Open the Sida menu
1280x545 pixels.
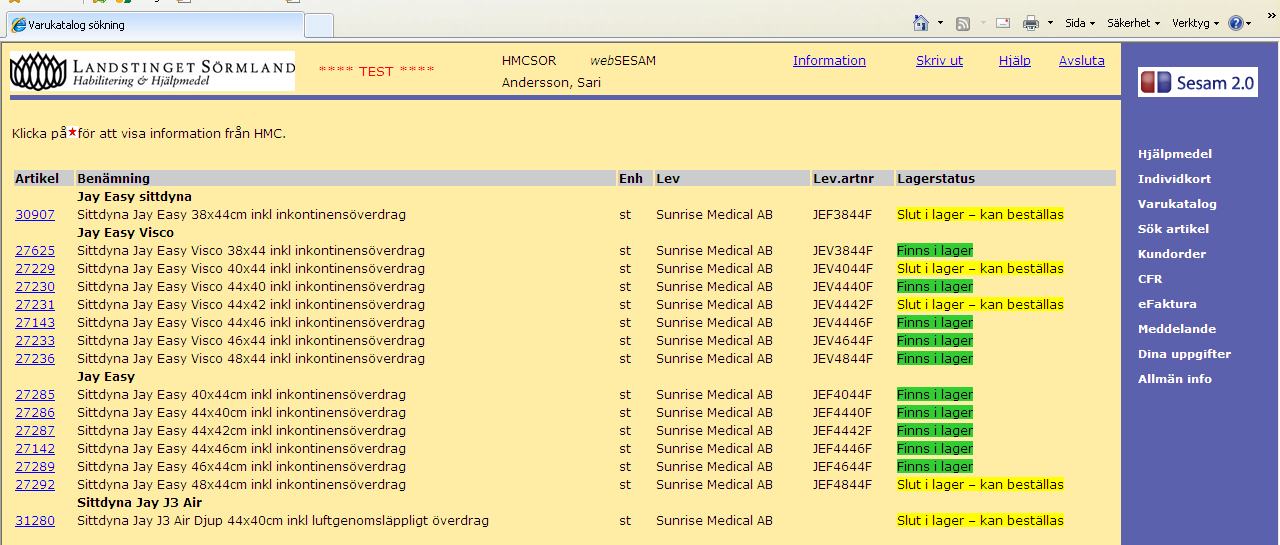pos(1080,23)
